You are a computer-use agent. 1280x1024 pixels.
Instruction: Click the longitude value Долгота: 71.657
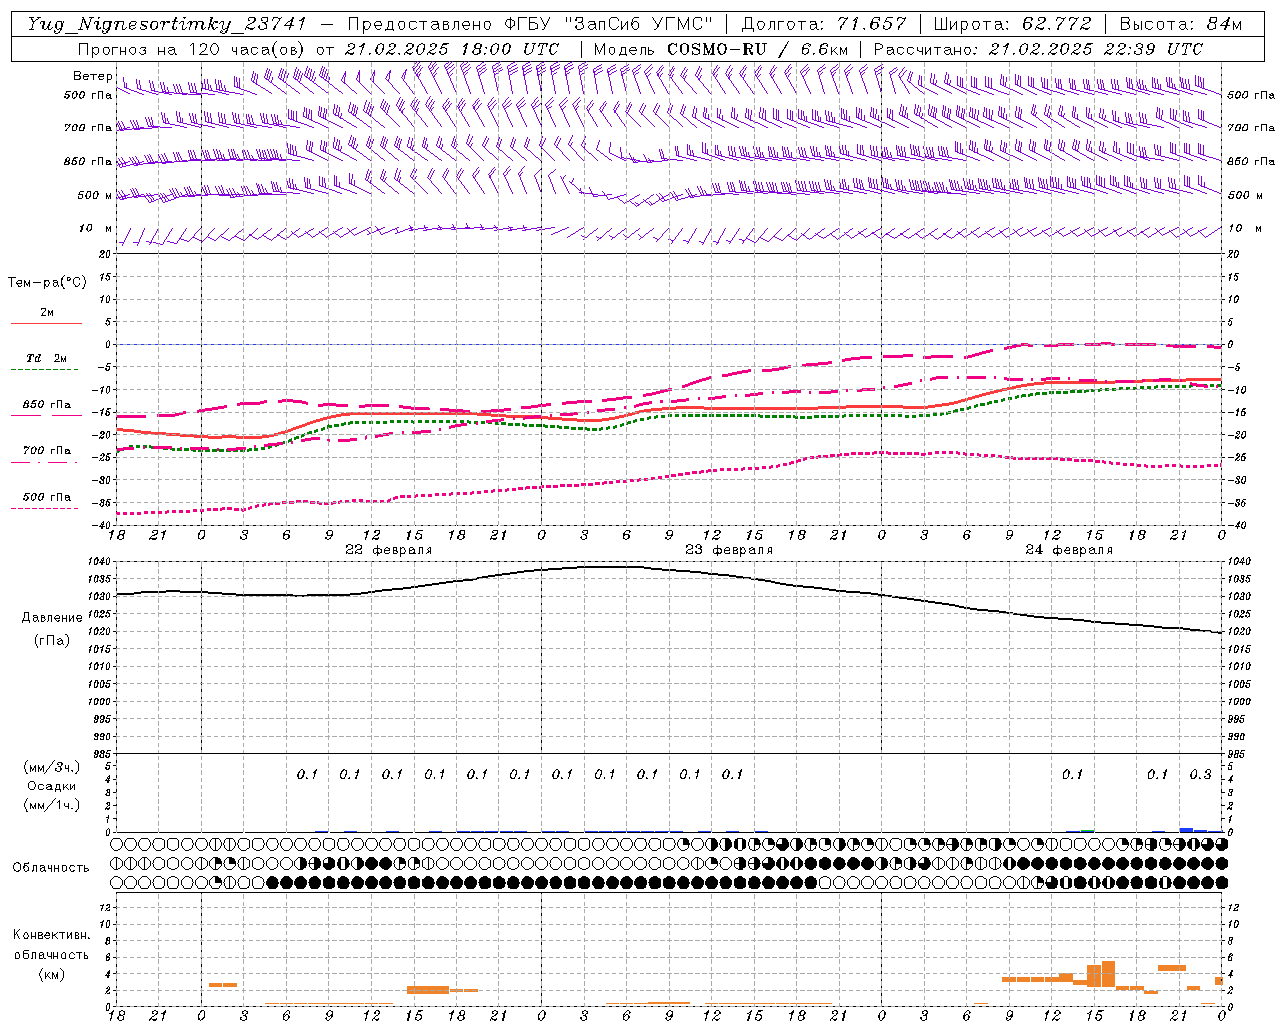(824, 24)
